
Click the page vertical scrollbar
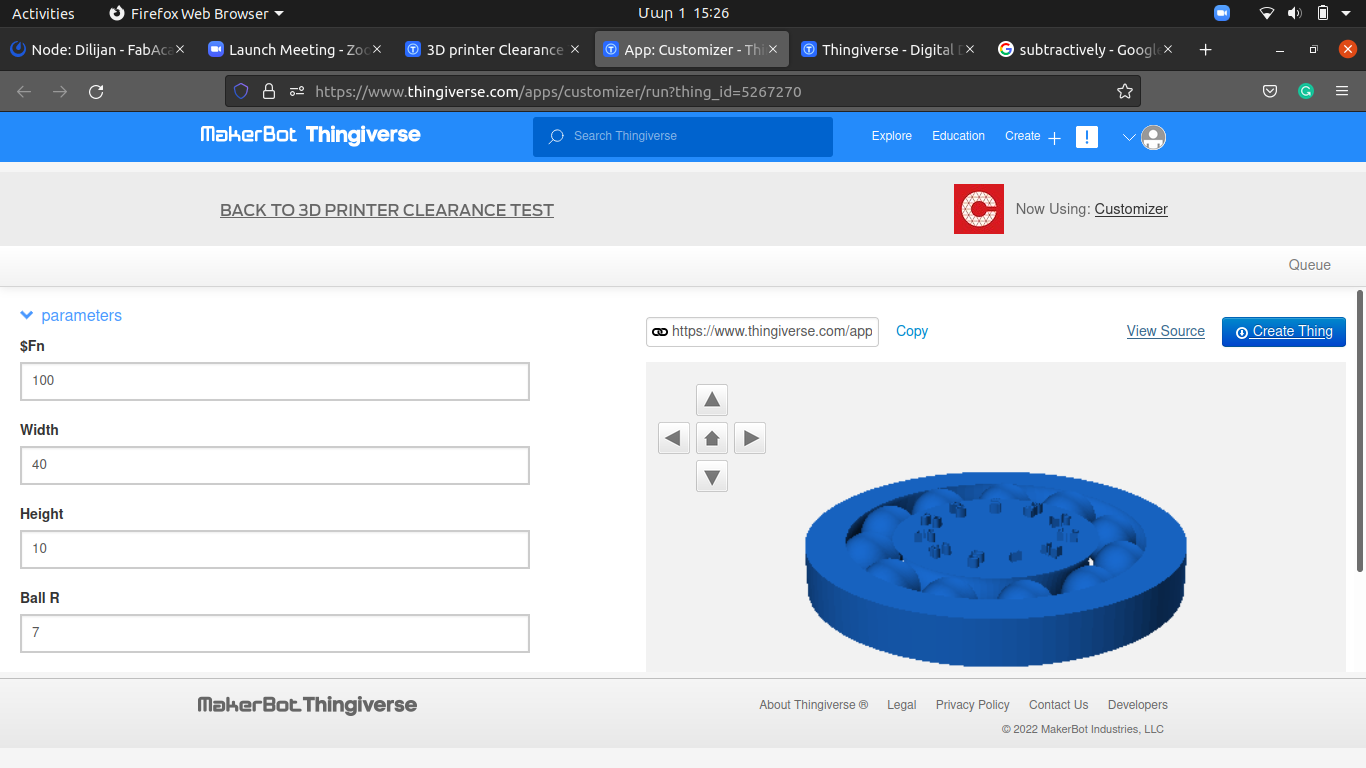1360,430
